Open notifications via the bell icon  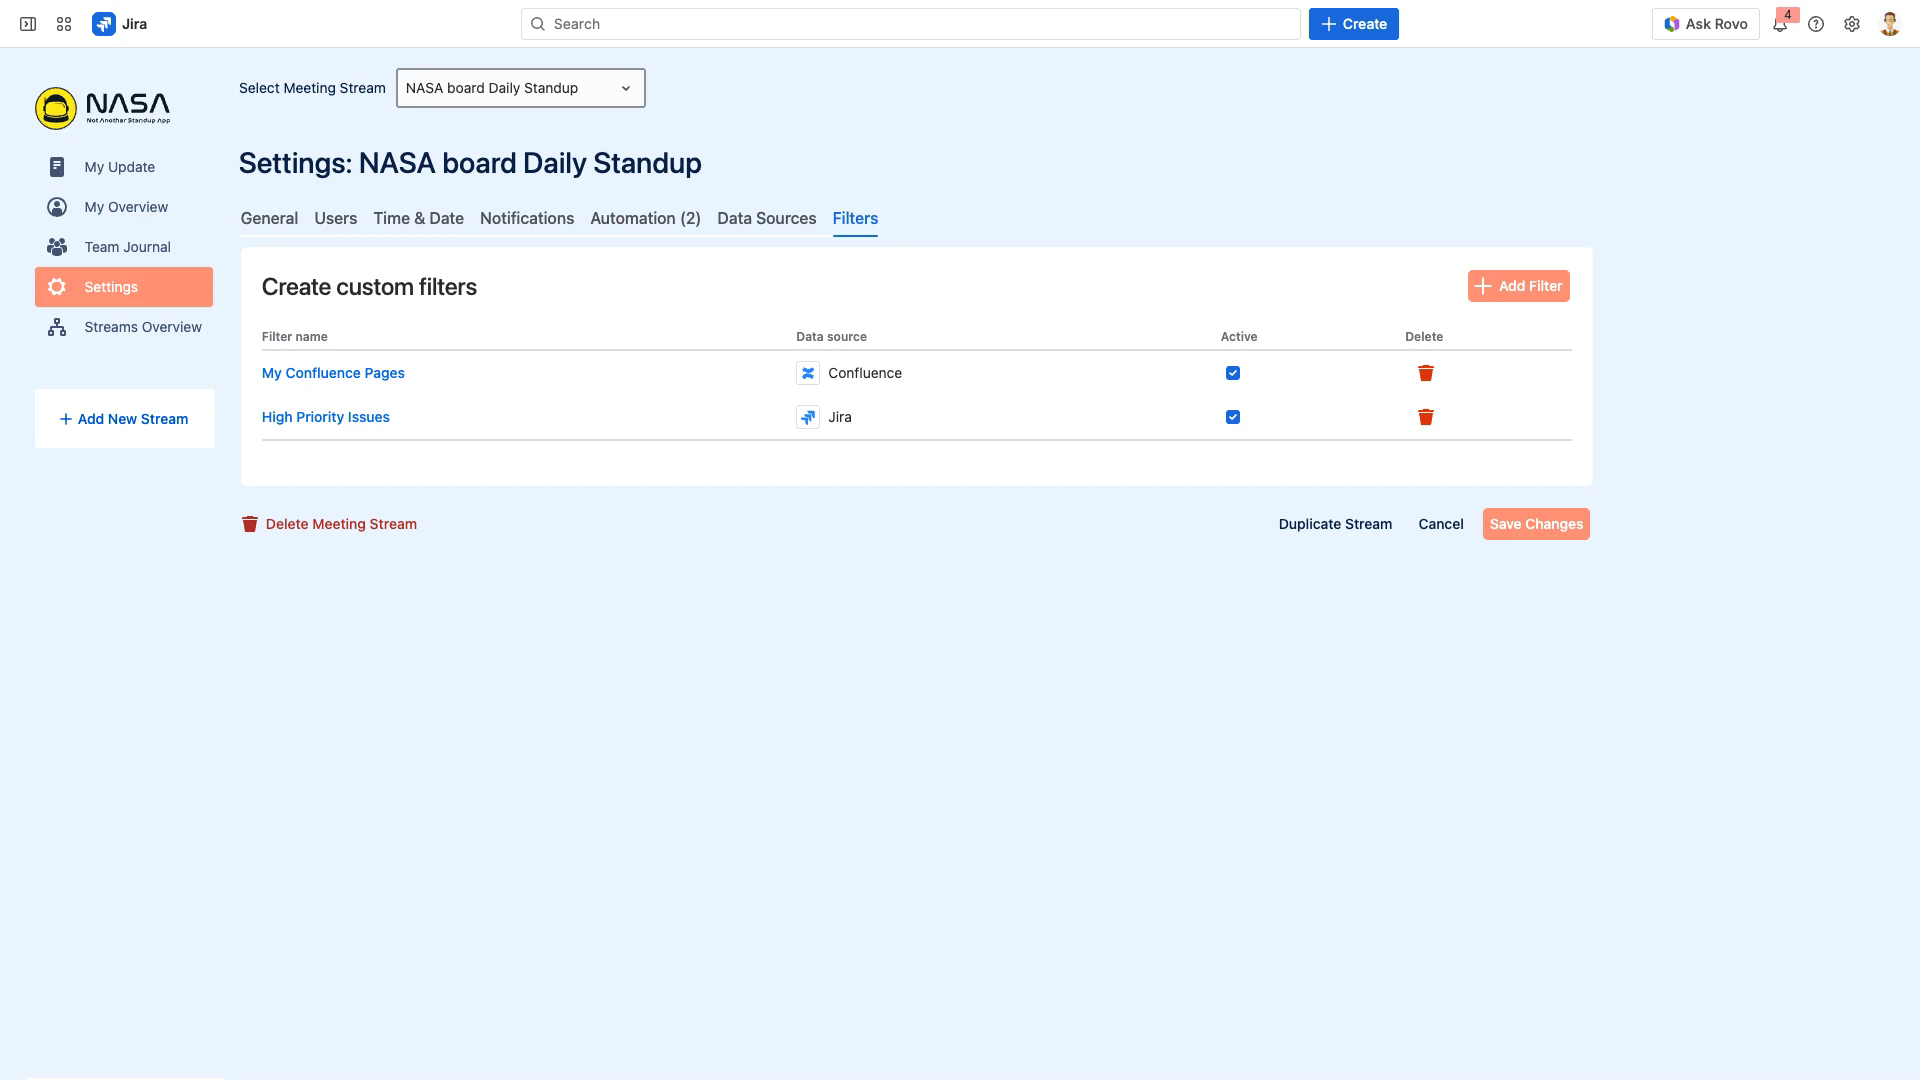1780,23
